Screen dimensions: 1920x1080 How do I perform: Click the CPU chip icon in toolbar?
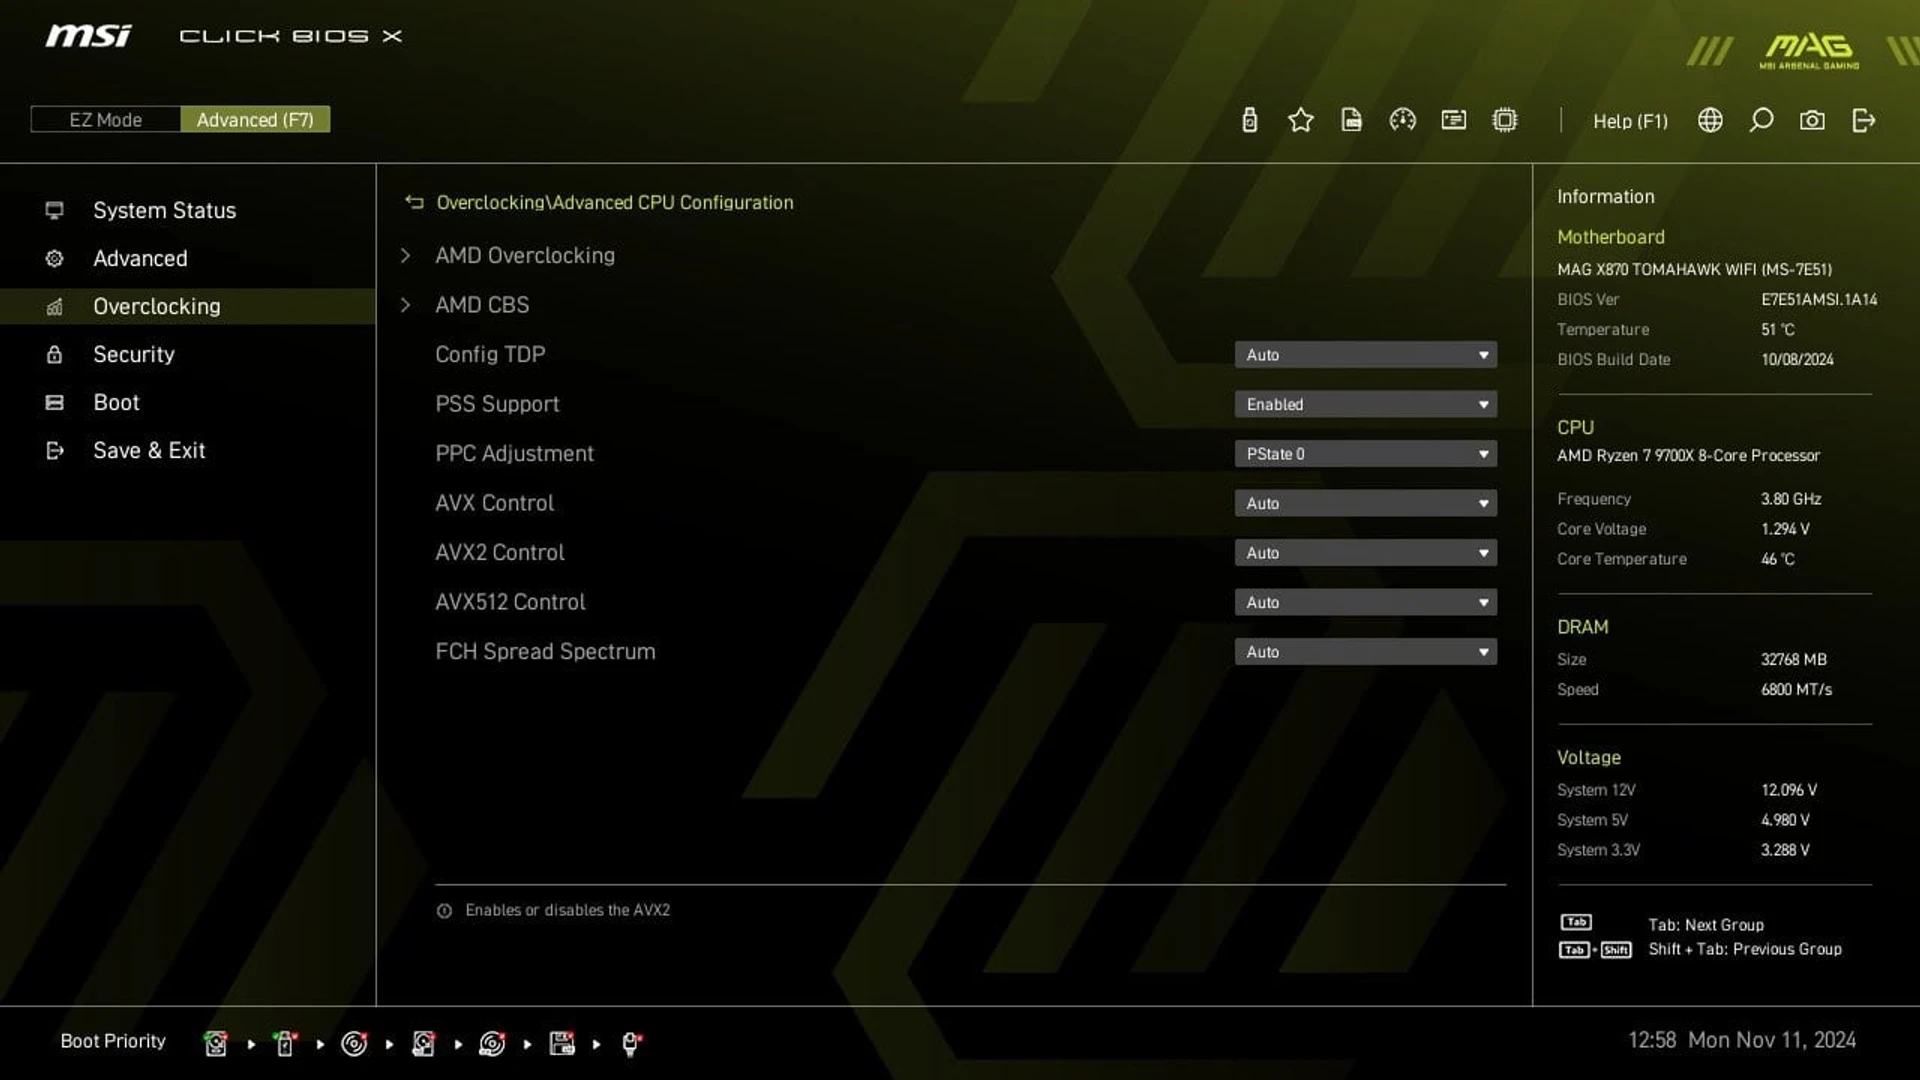[1504, 120]
